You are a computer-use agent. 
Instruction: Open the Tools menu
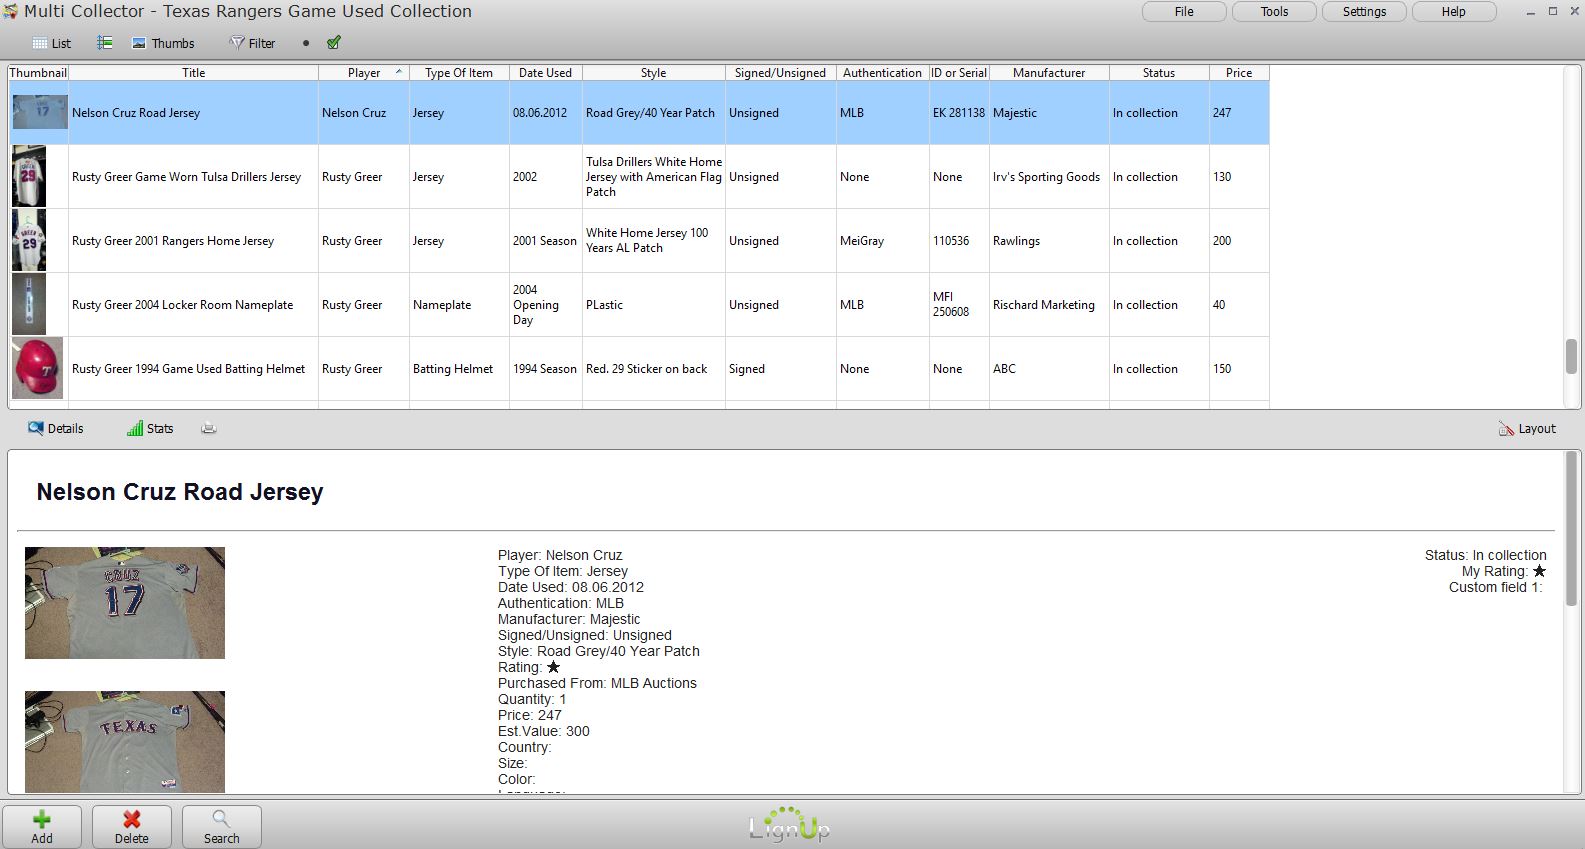1274,12
